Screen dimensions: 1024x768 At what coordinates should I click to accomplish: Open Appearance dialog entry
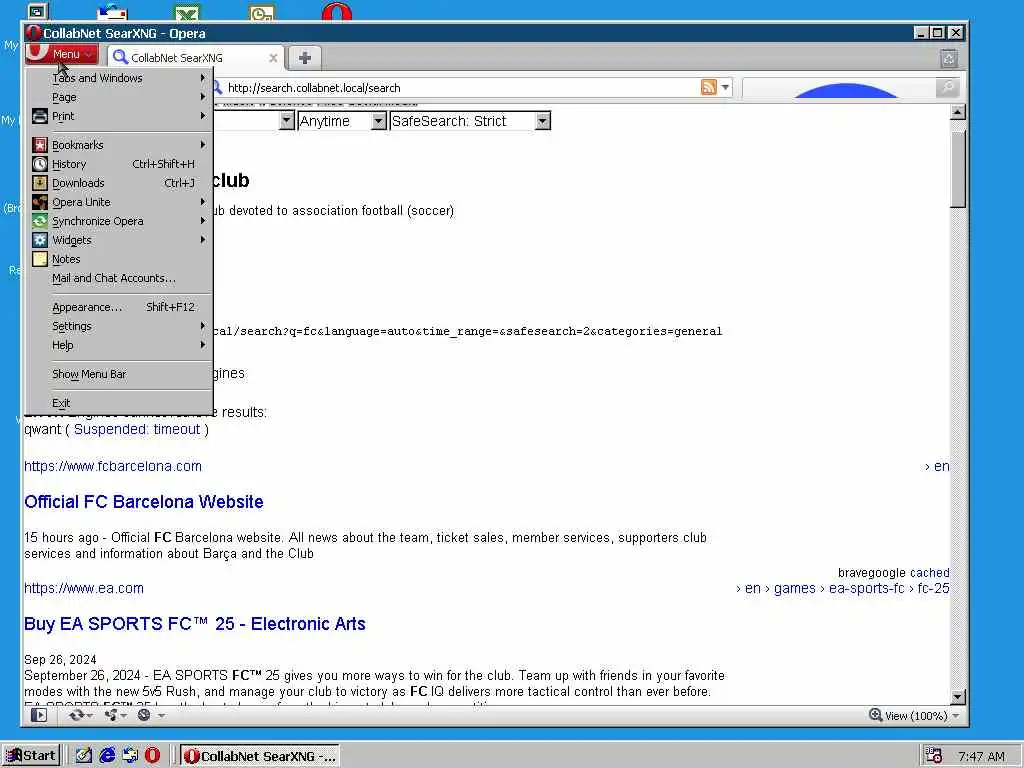pos(120,306)
